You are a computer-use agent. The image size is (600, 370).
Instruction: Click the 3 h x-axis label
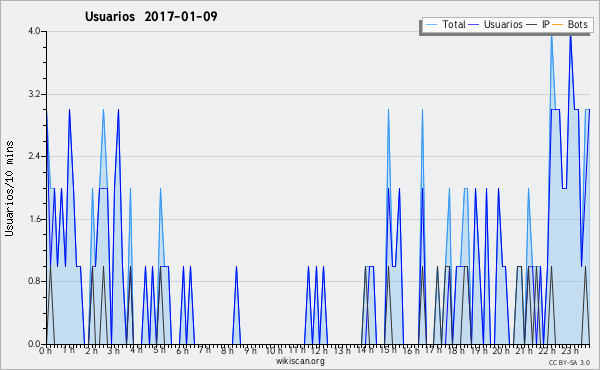114,350
